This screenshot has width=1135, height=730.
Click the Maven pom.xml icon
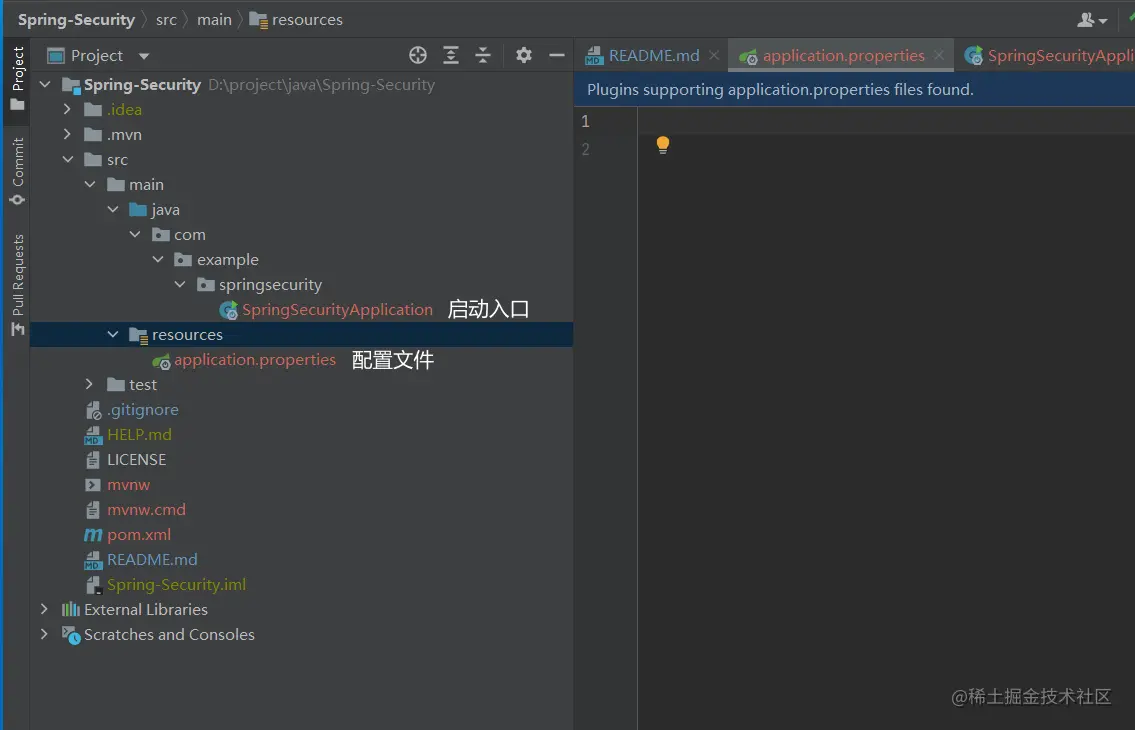93,535
